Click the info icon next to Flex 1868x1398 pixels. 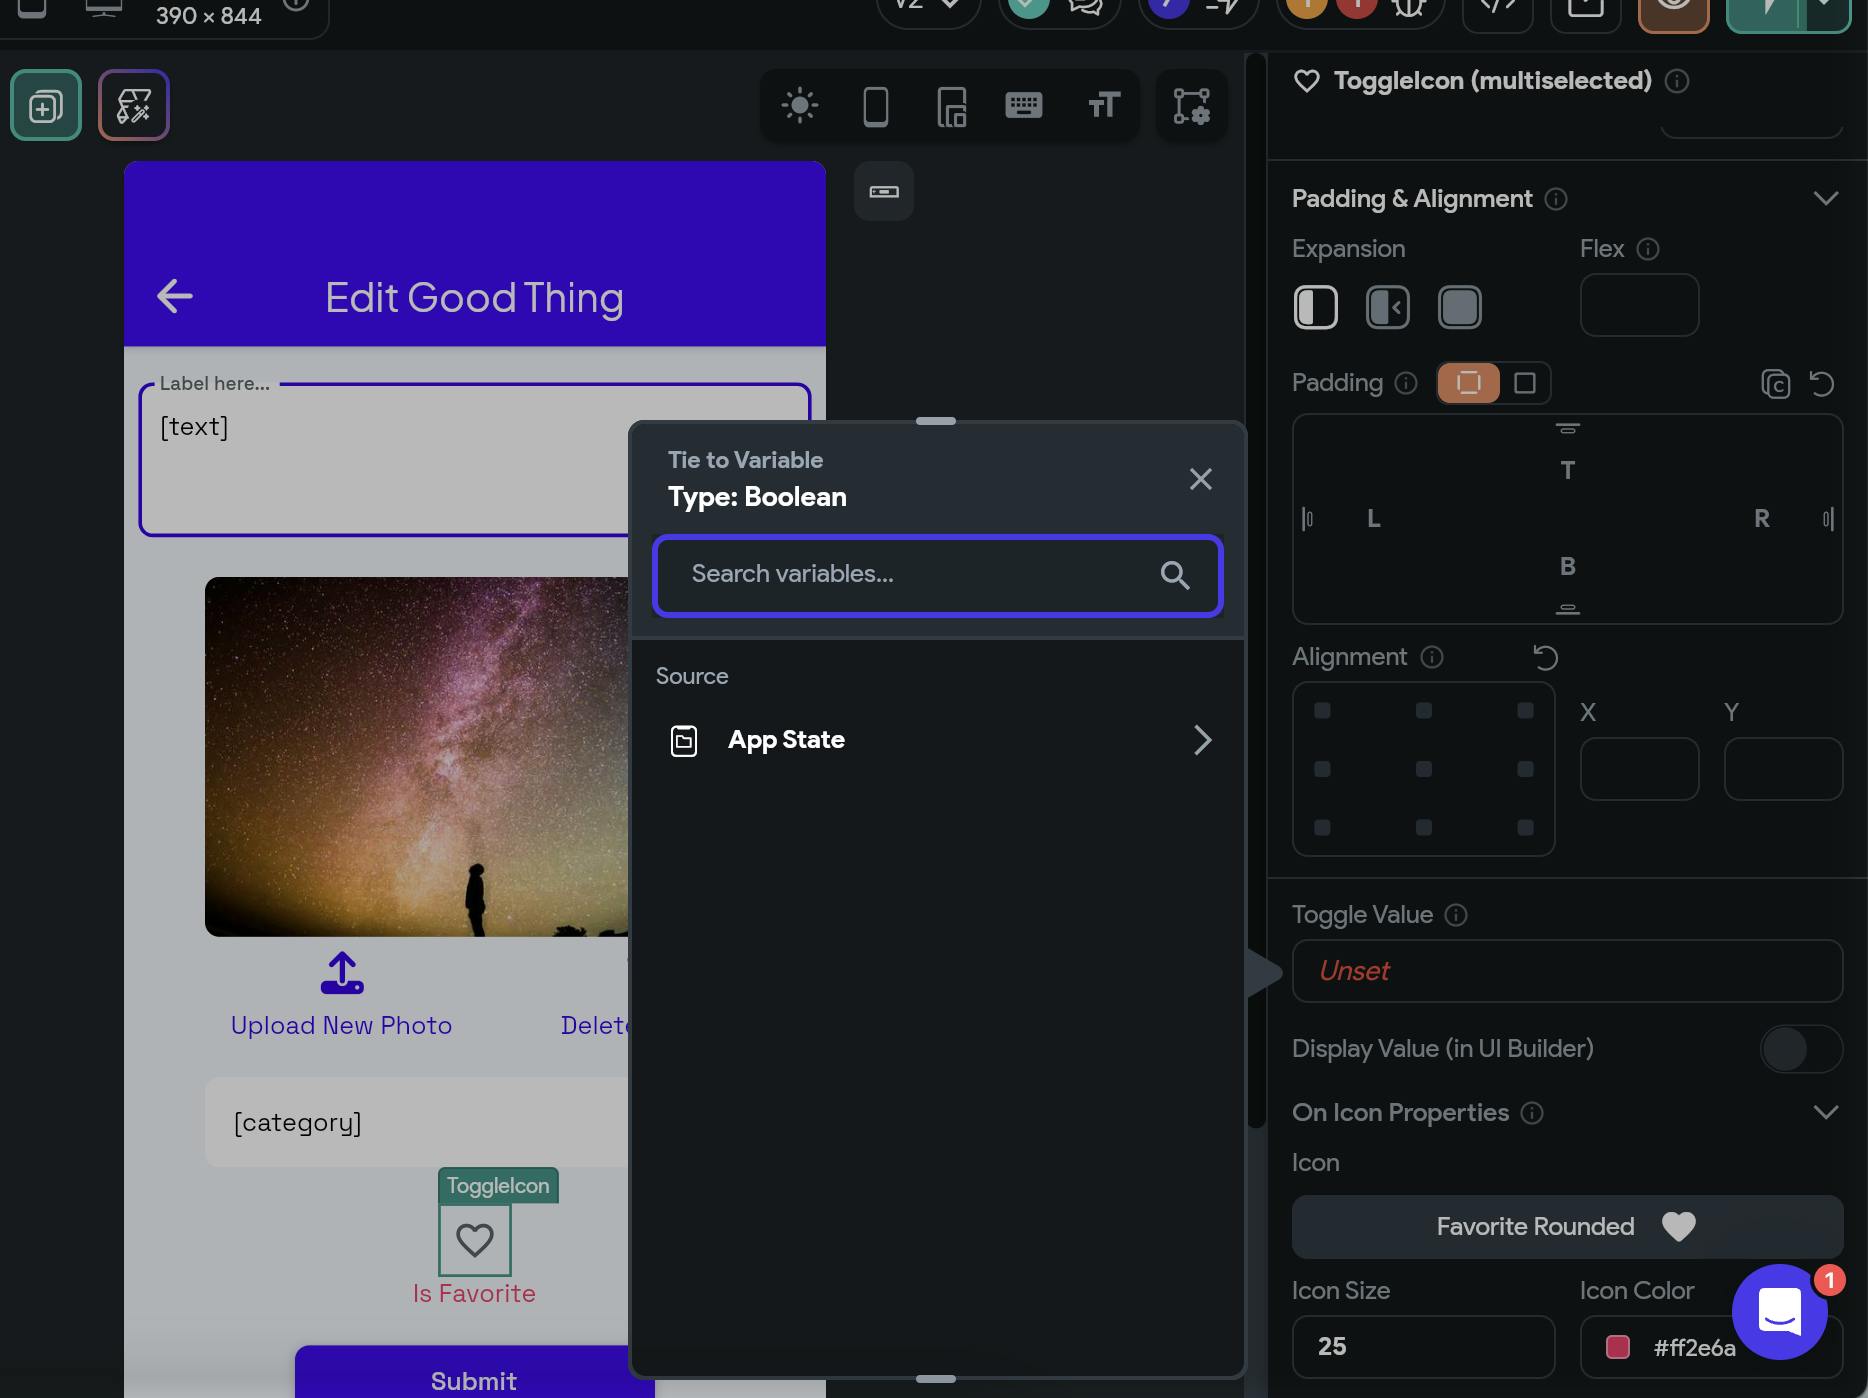tap(1648, 249)
